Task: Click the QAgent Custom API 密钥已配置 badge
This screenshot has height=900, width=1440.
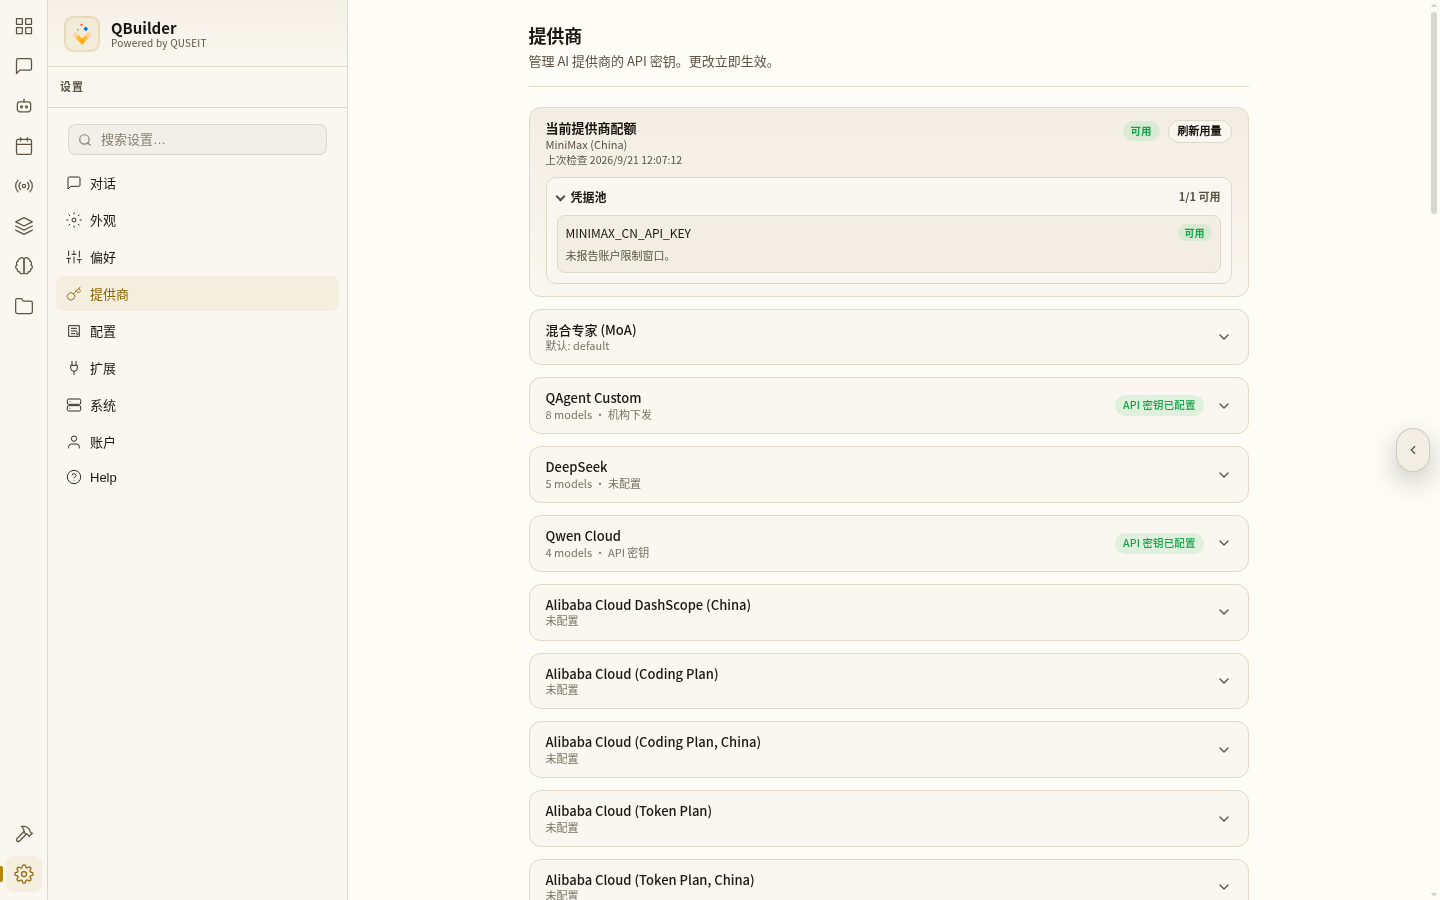Action: [1159, 405]
